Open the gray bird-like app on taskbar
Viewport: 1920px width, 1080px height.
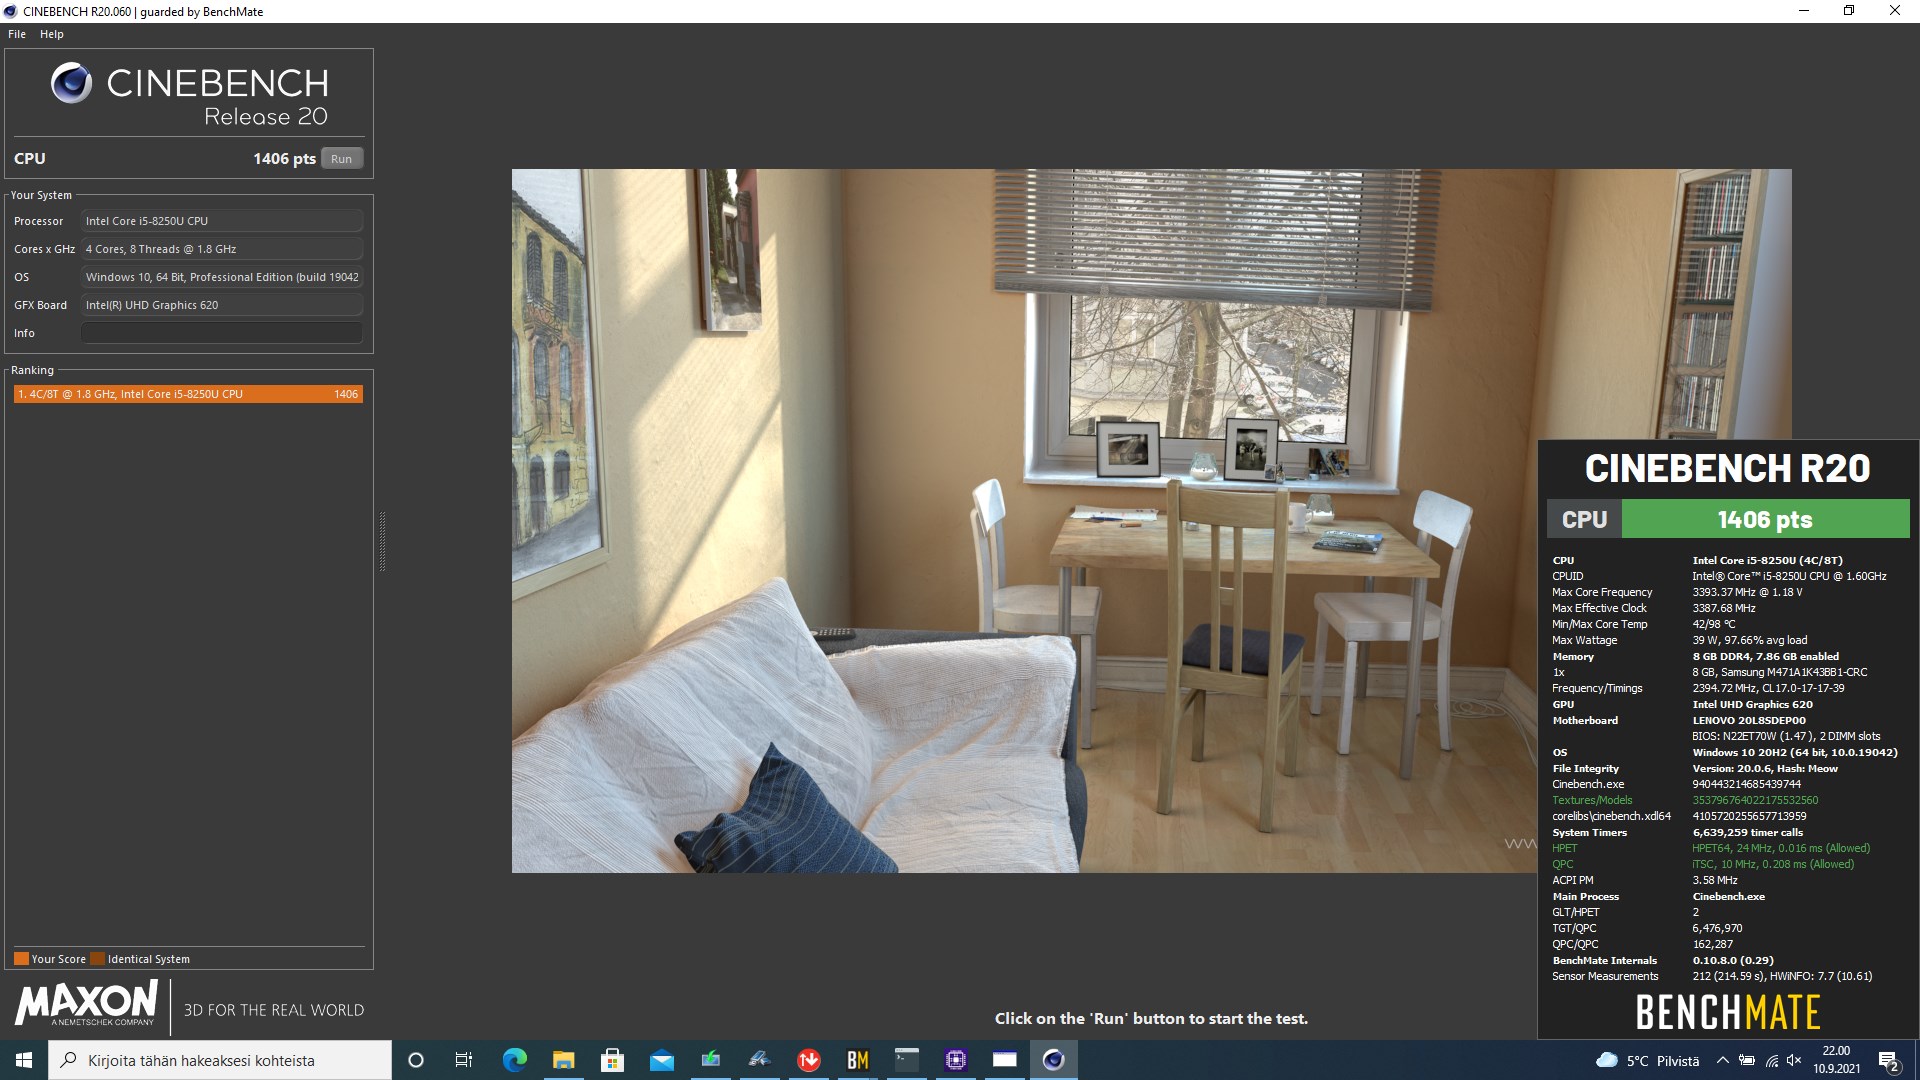[759, 1060]
